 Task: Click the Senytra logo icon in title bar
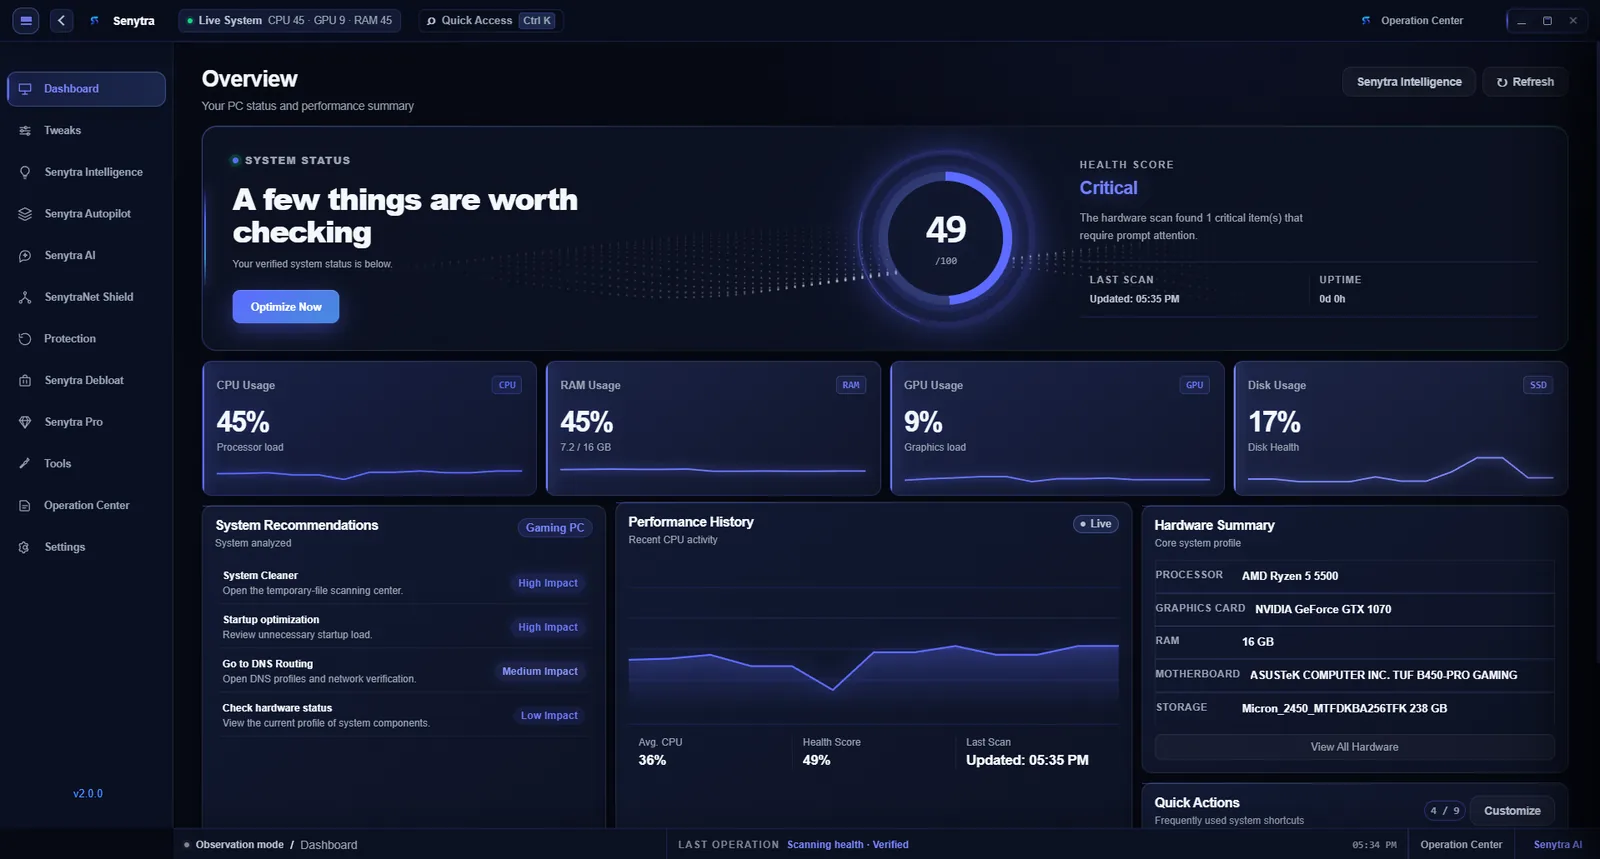coord(95,20)
